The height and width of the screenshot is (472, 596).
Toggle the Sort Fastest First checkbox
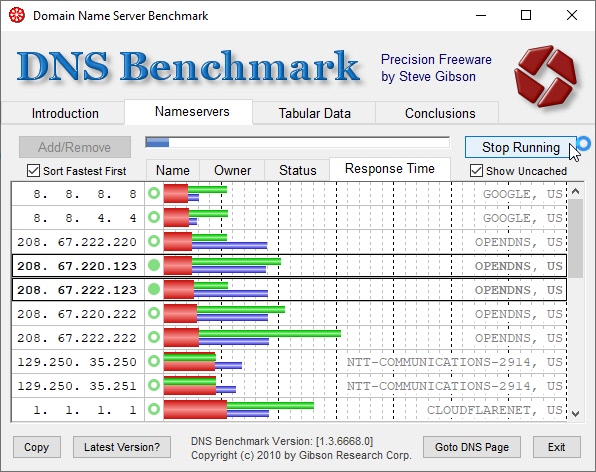tap(33, 171)
